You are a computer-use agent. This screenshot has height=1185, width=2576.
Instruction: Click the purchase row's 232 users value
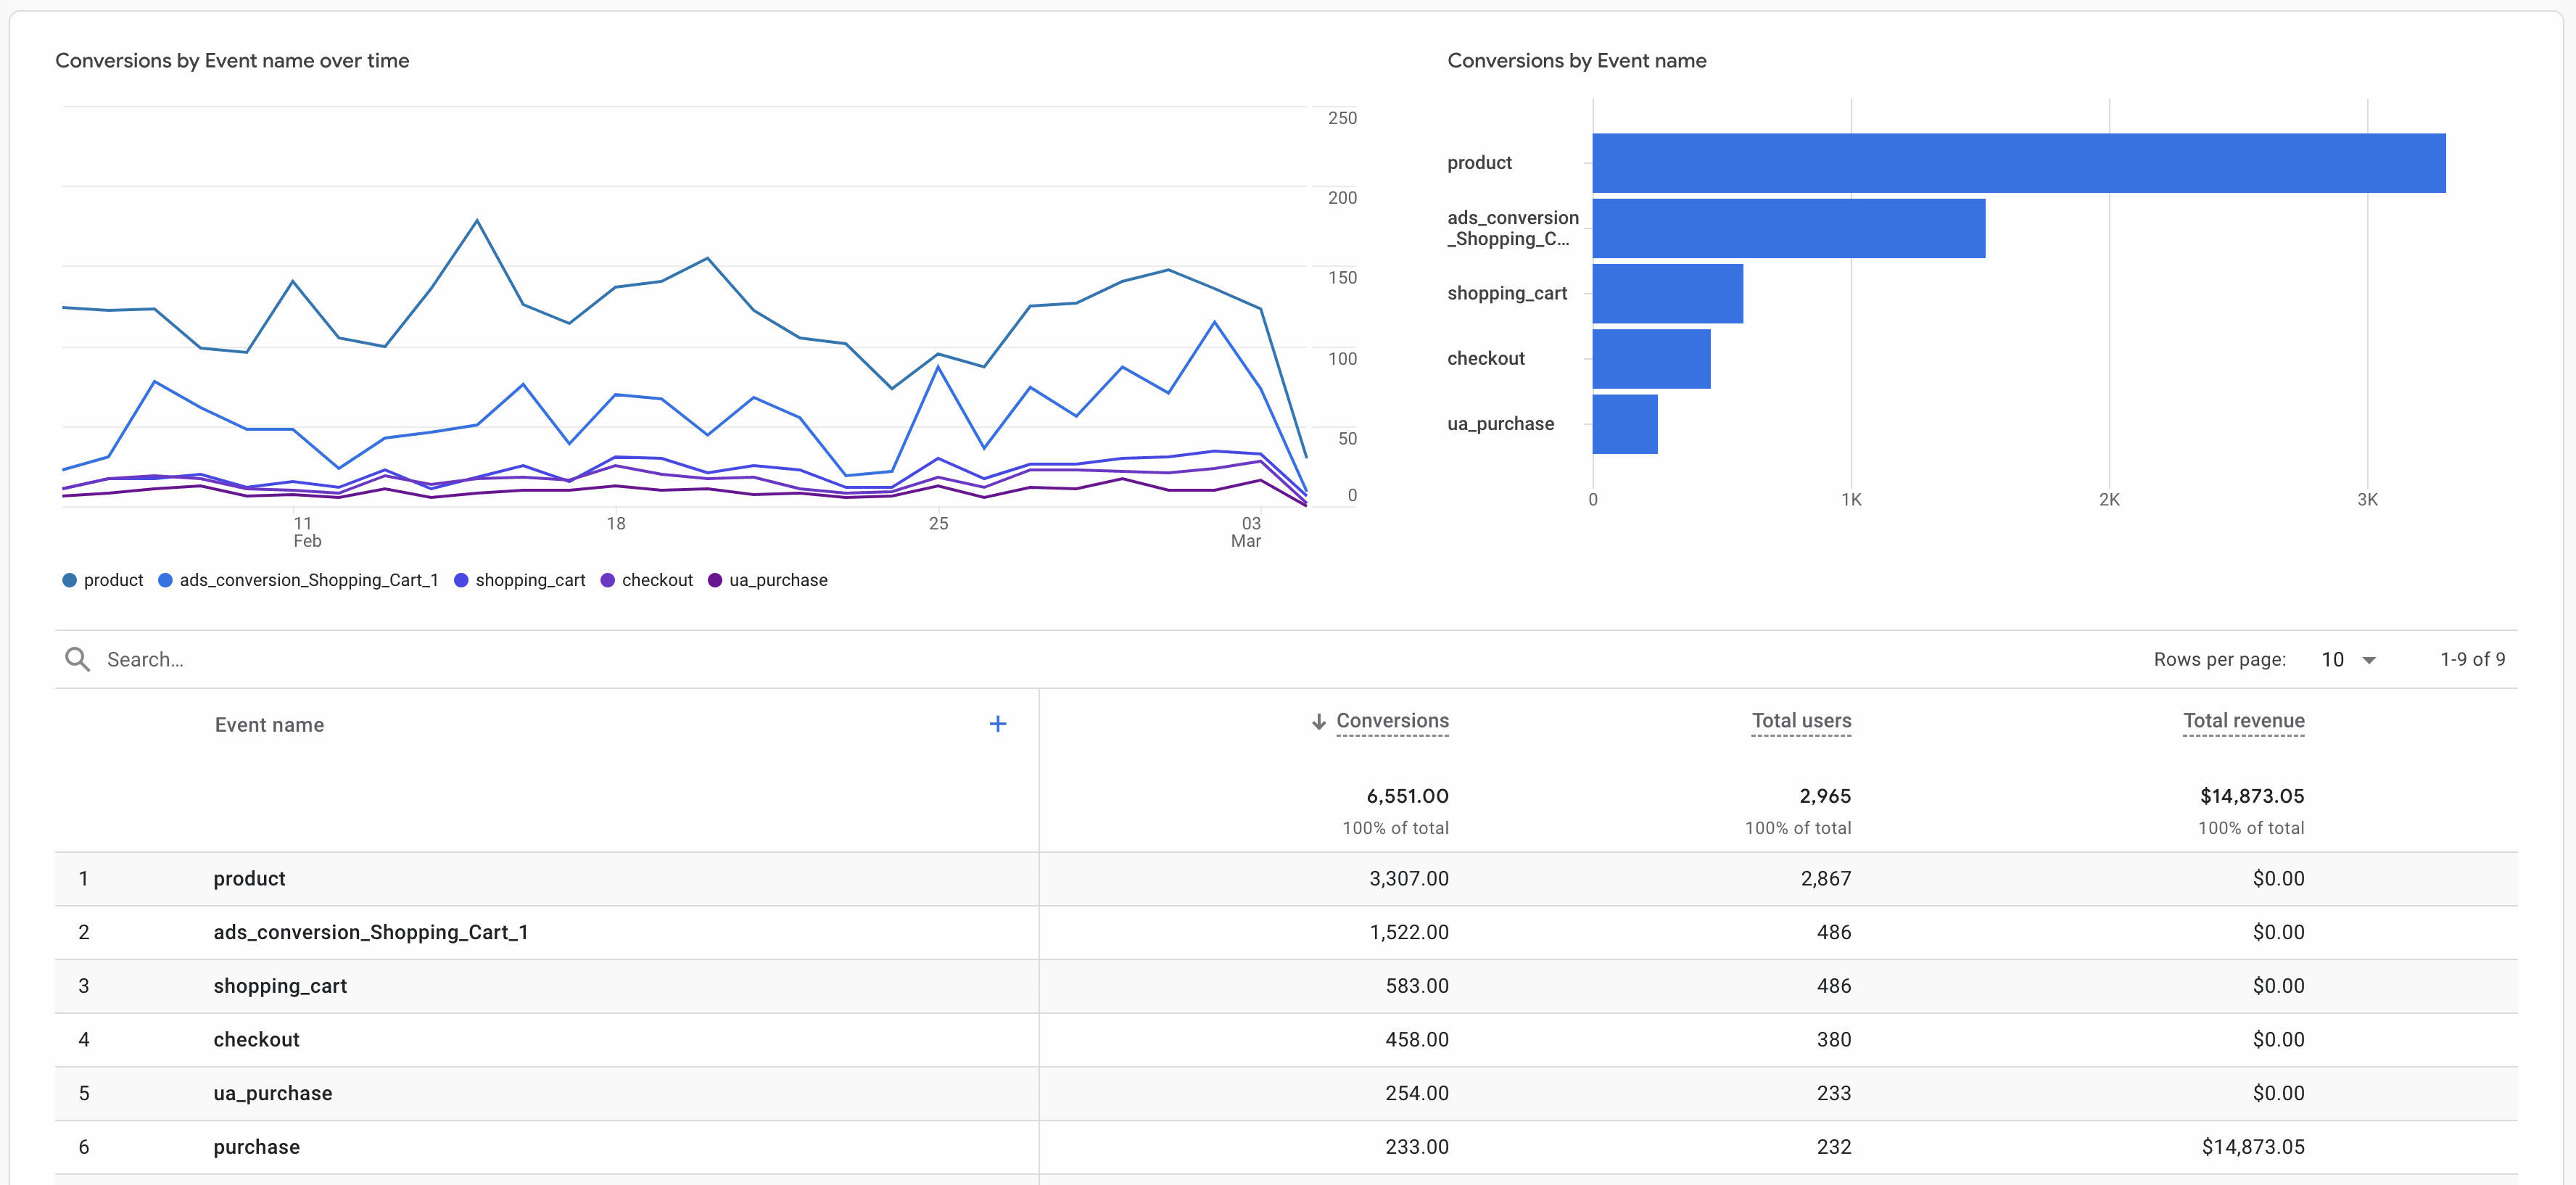(1834, 1148)
